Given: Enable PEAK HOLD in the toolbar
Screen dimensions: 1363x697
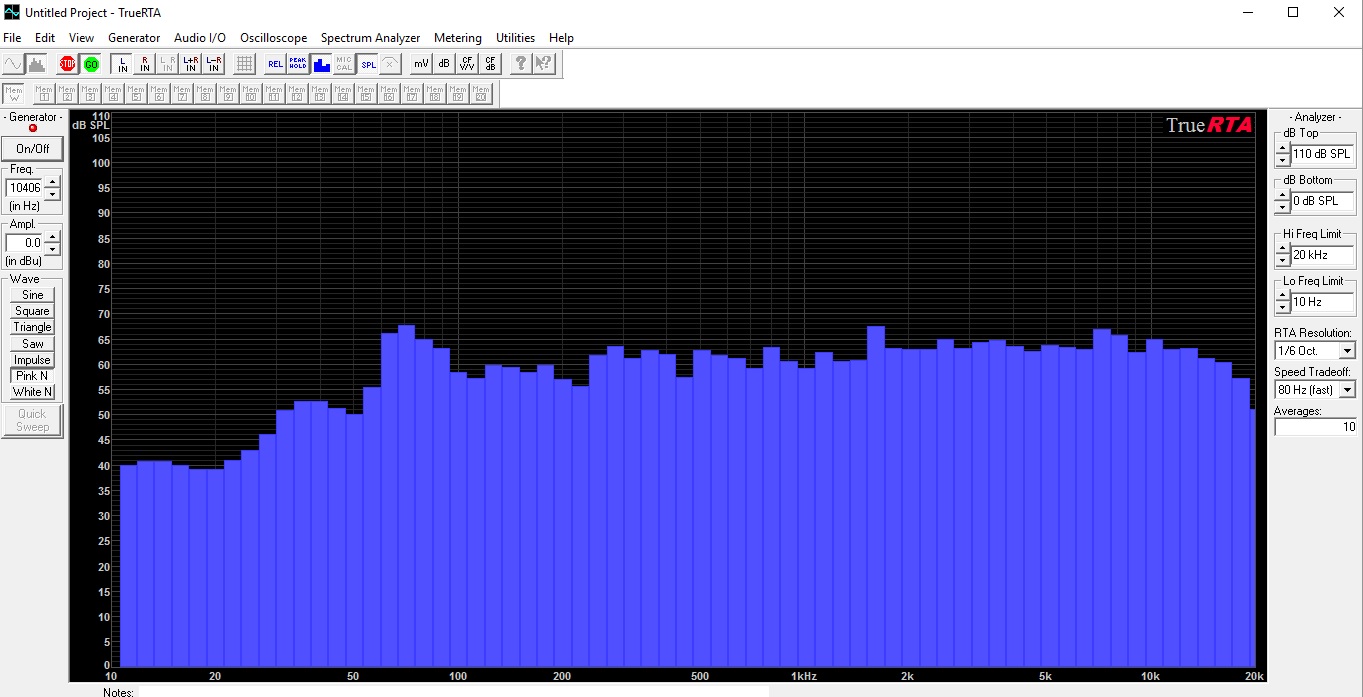Looking at the screenshot, I should click(x=298, y=64).
